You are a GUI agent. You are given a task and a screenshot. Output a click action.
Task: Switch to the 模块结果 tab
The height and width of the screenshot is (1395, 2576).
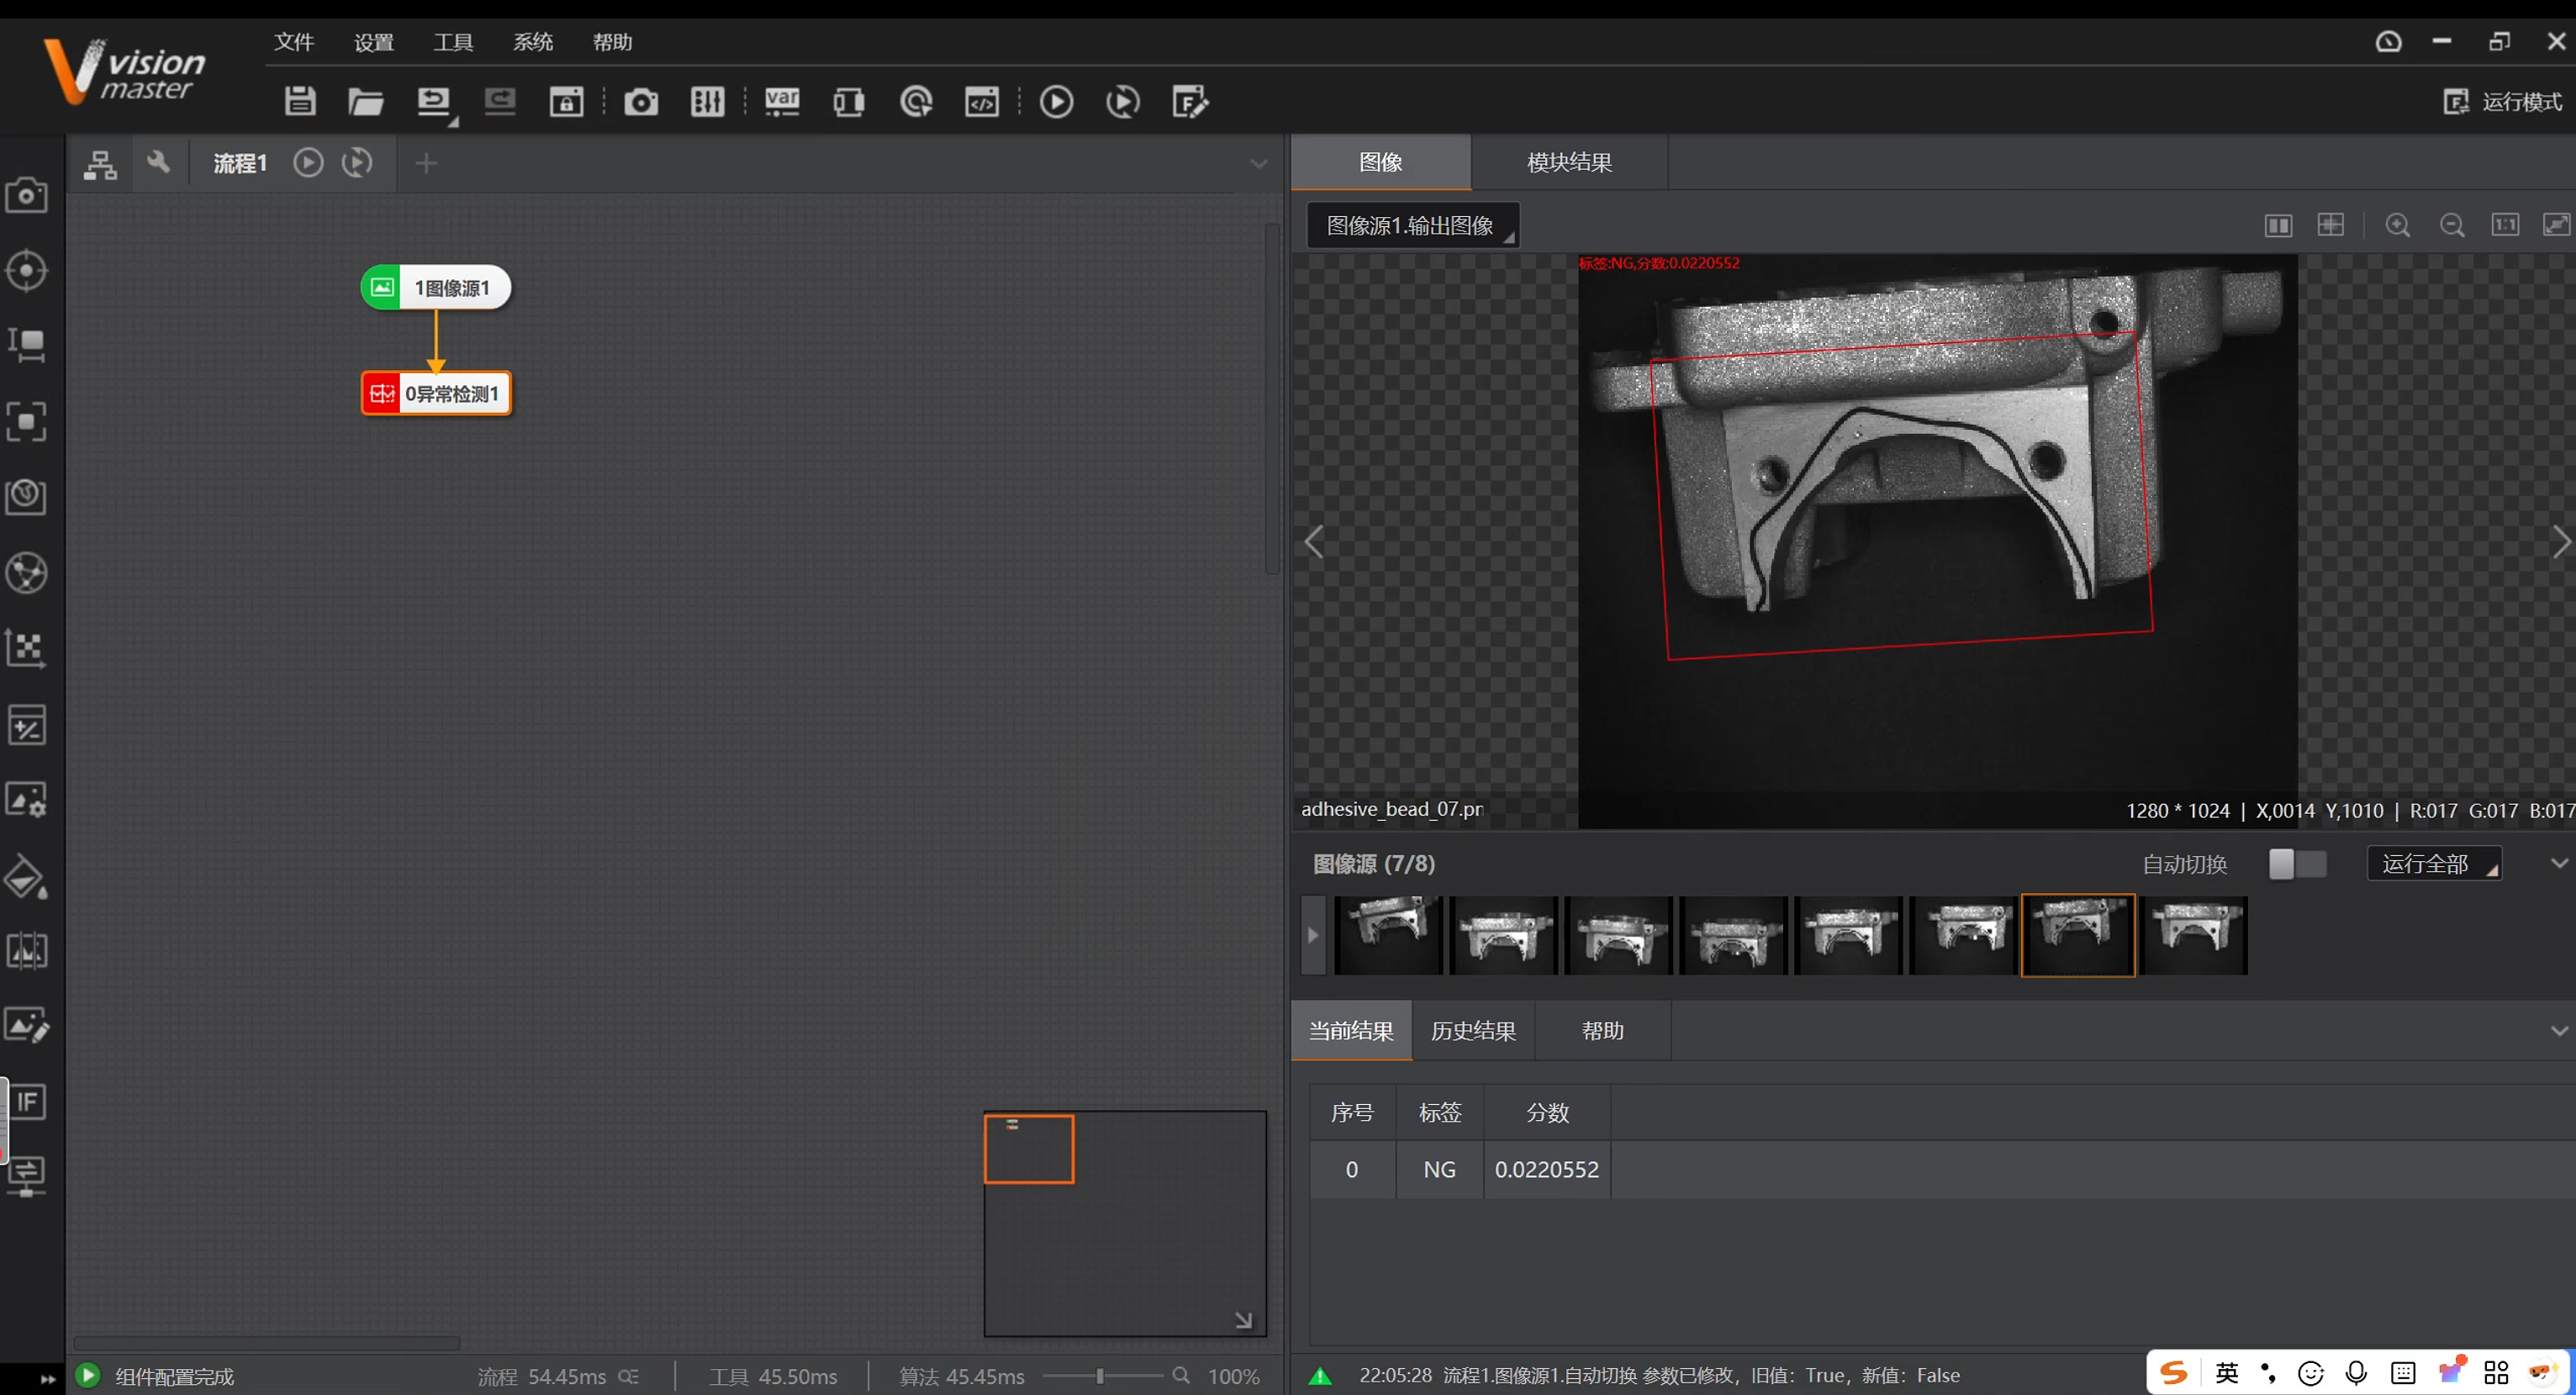click(1568, 162)
